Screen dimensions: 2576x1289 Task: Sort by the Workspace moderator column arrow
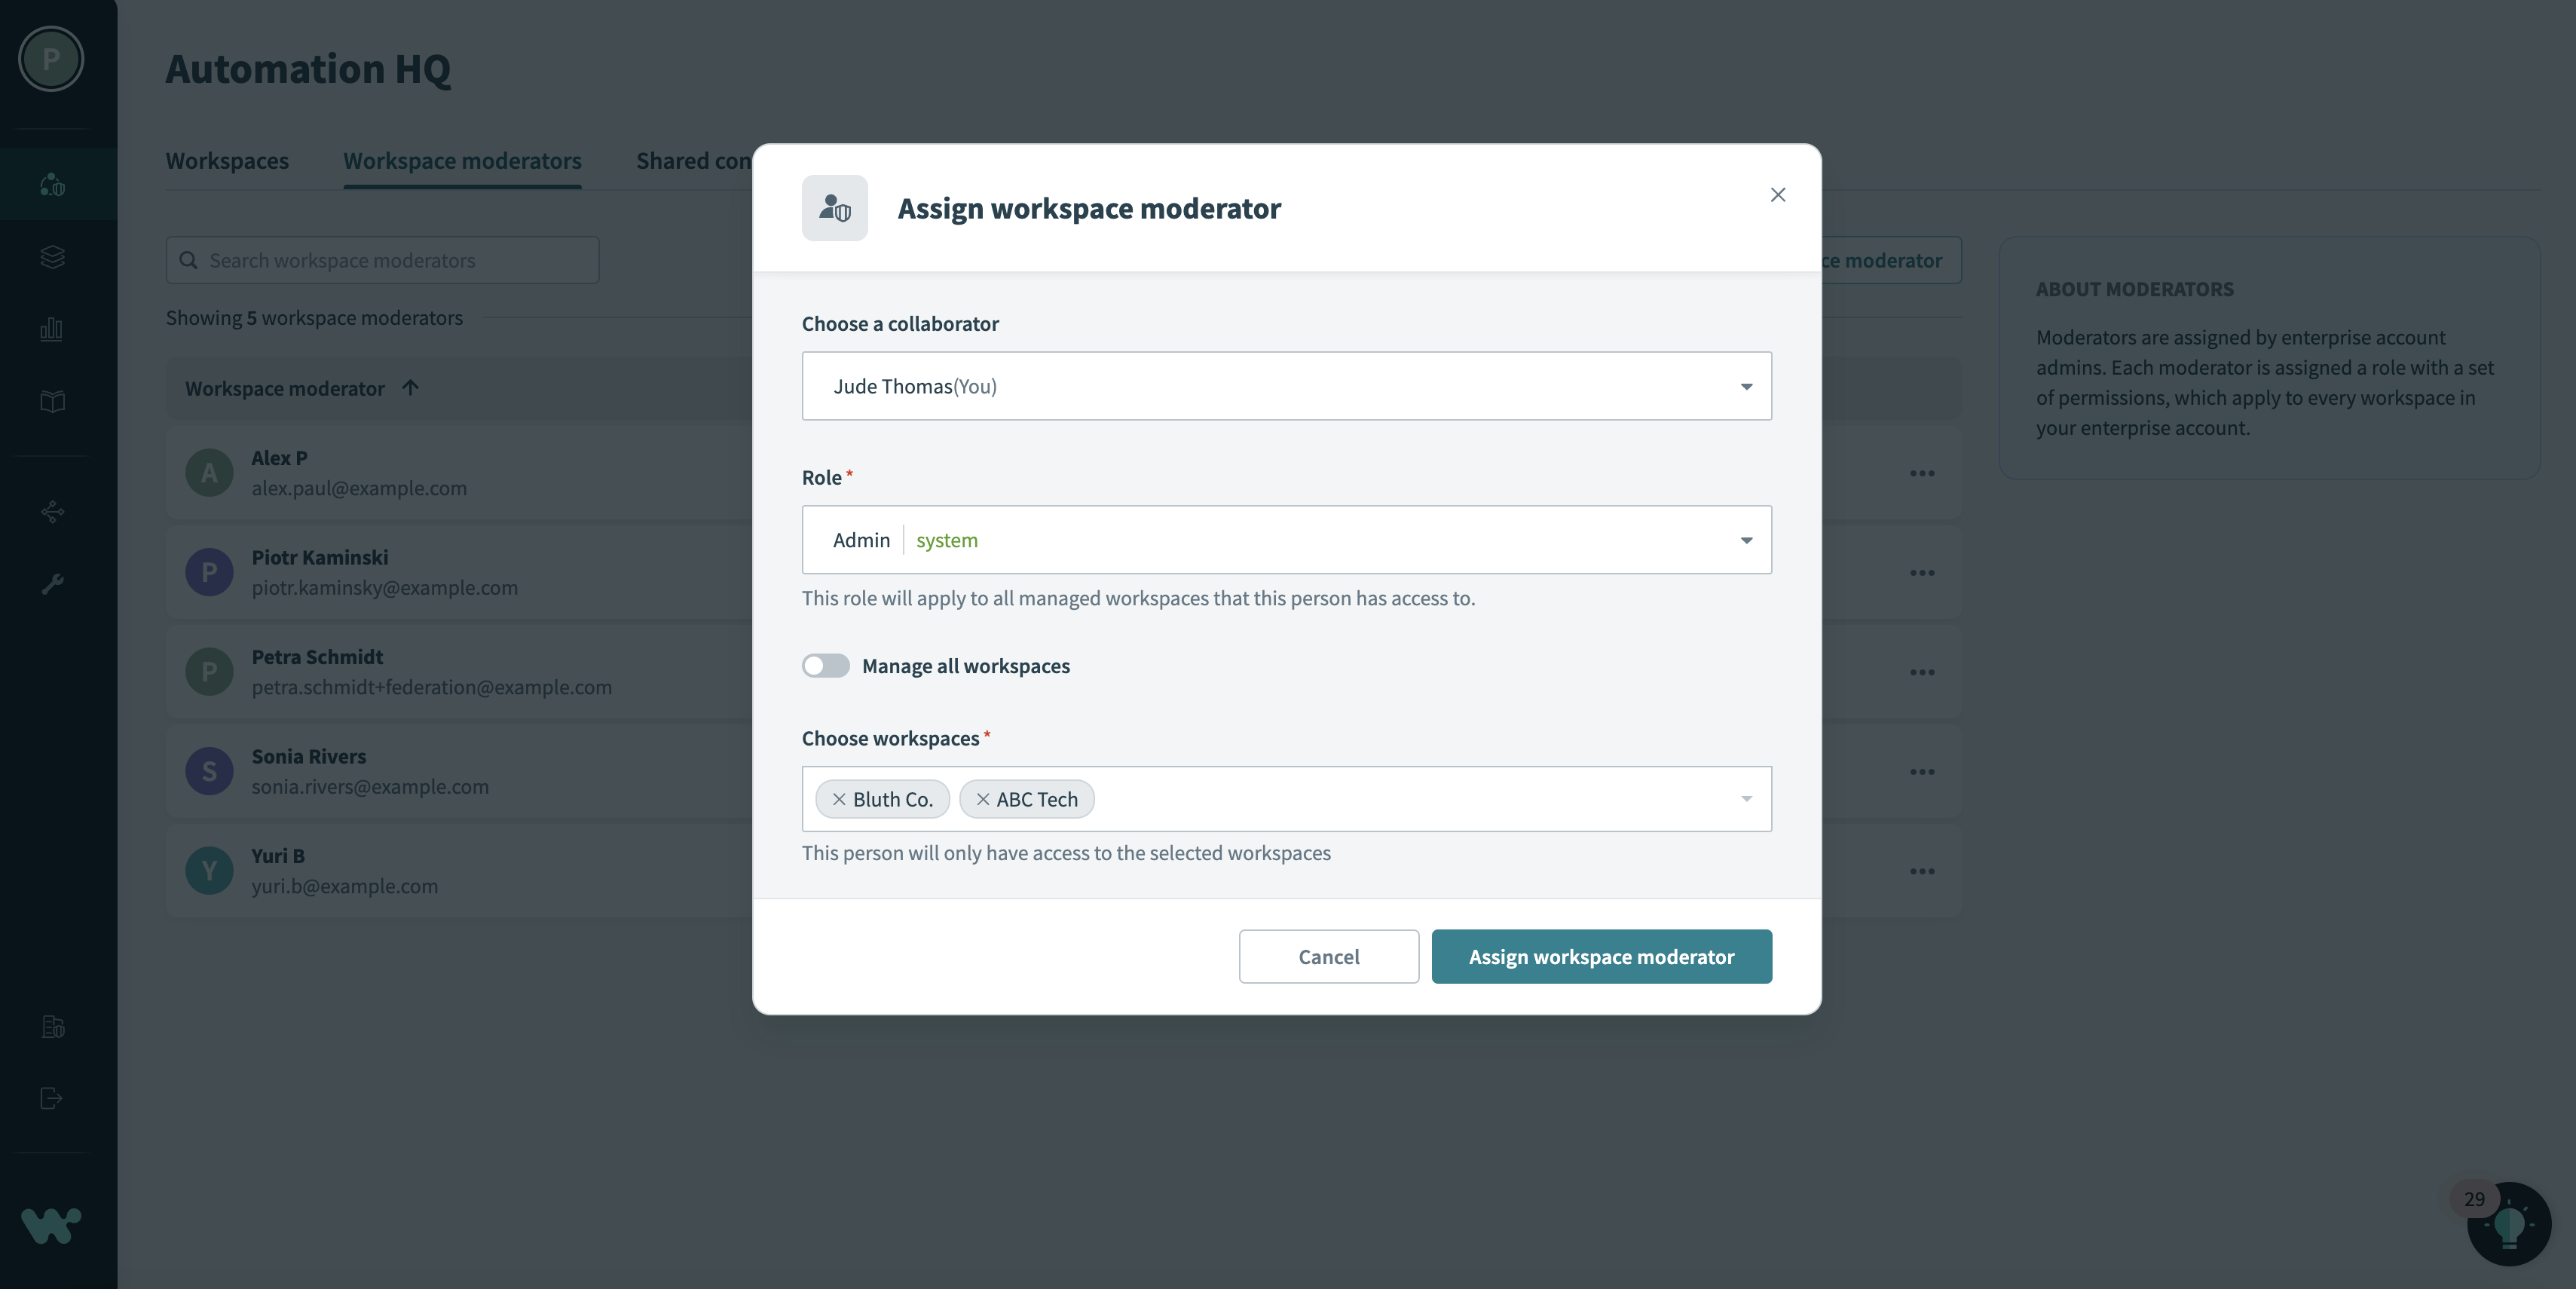(x=410, y=388)
